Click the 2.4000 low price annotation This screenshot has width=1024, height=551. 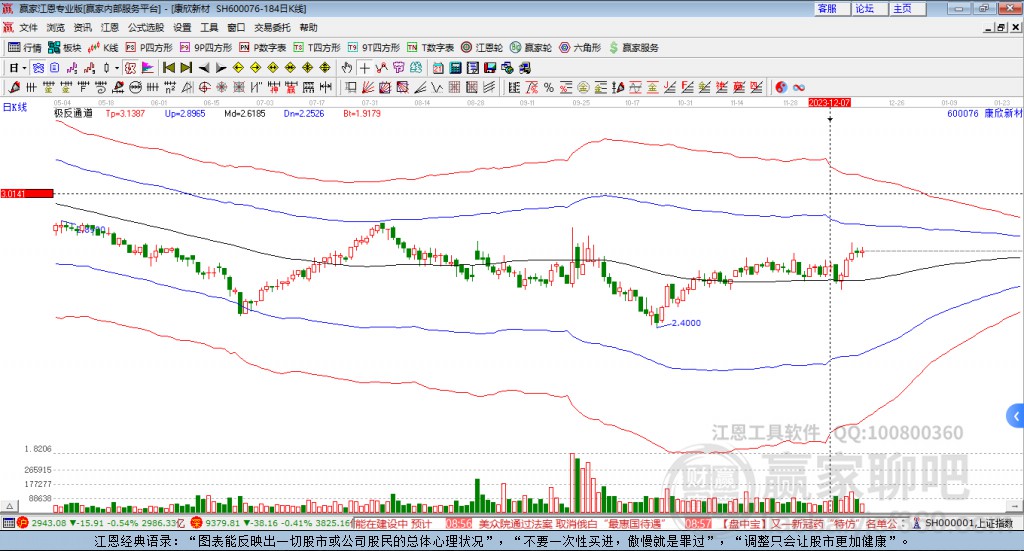point(686,323)
